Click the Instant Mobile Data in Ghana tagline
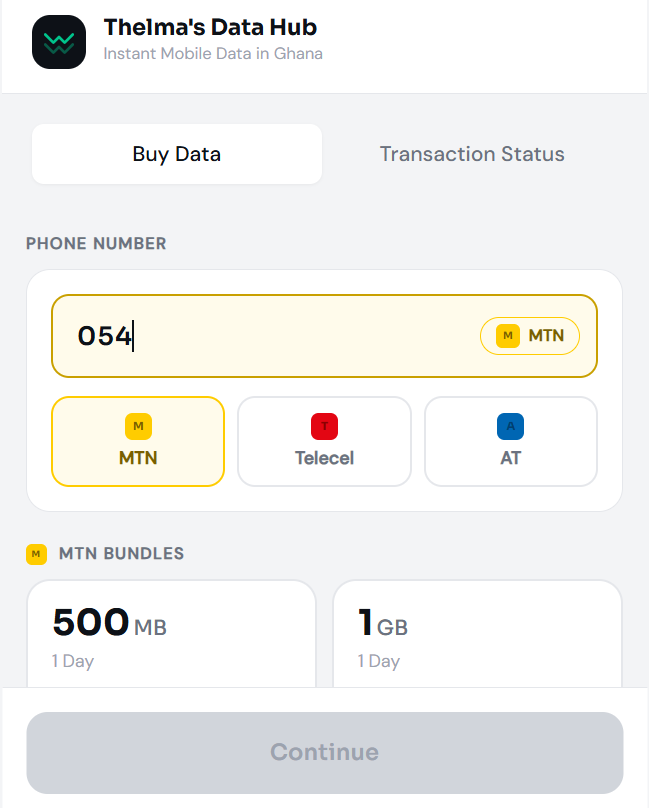Screen dimensions: 649x808 [213, 54]
